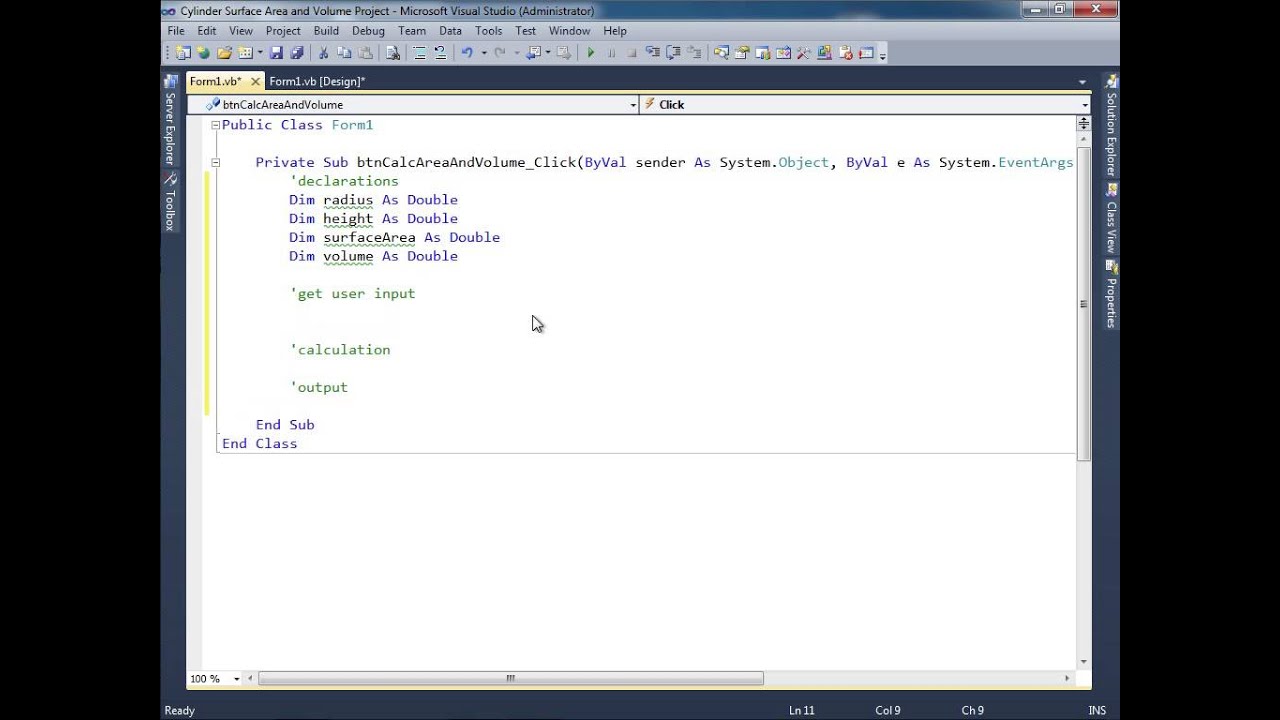The width and height of the screenshot is (1280, 720).
Task: Collapse the Public Class Form1 region
Action: pos(215,125)
